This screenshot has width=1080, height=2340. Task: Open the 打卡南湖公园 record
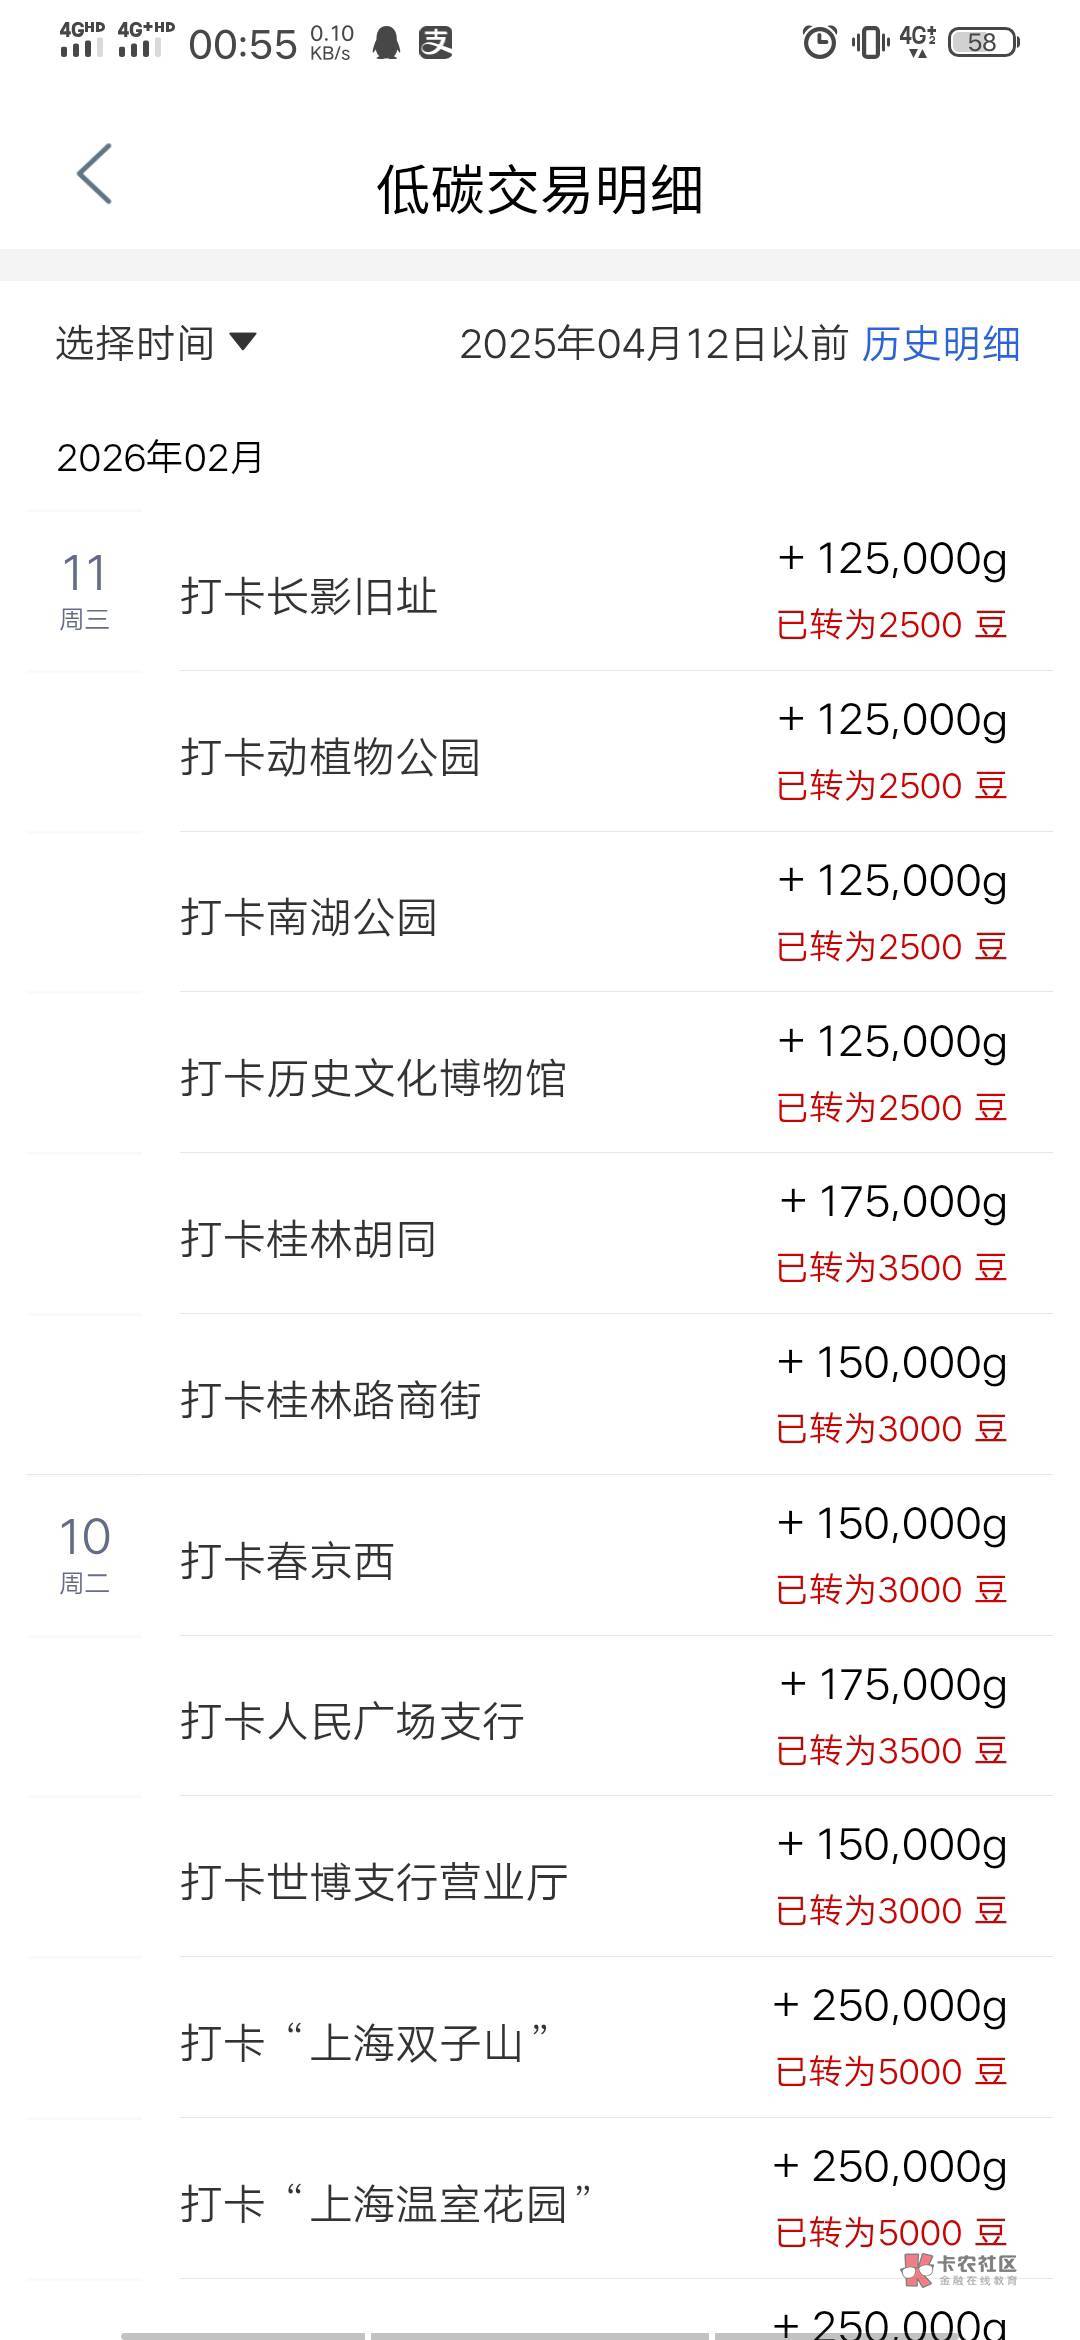pos(309,917)
